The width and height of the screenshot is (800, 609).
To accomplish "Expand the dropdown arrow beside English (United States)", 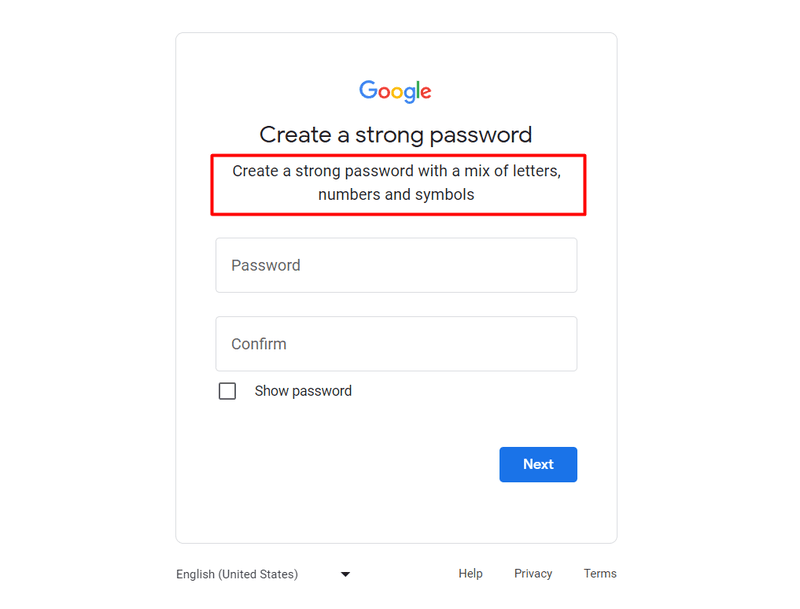I will [345, 574].
